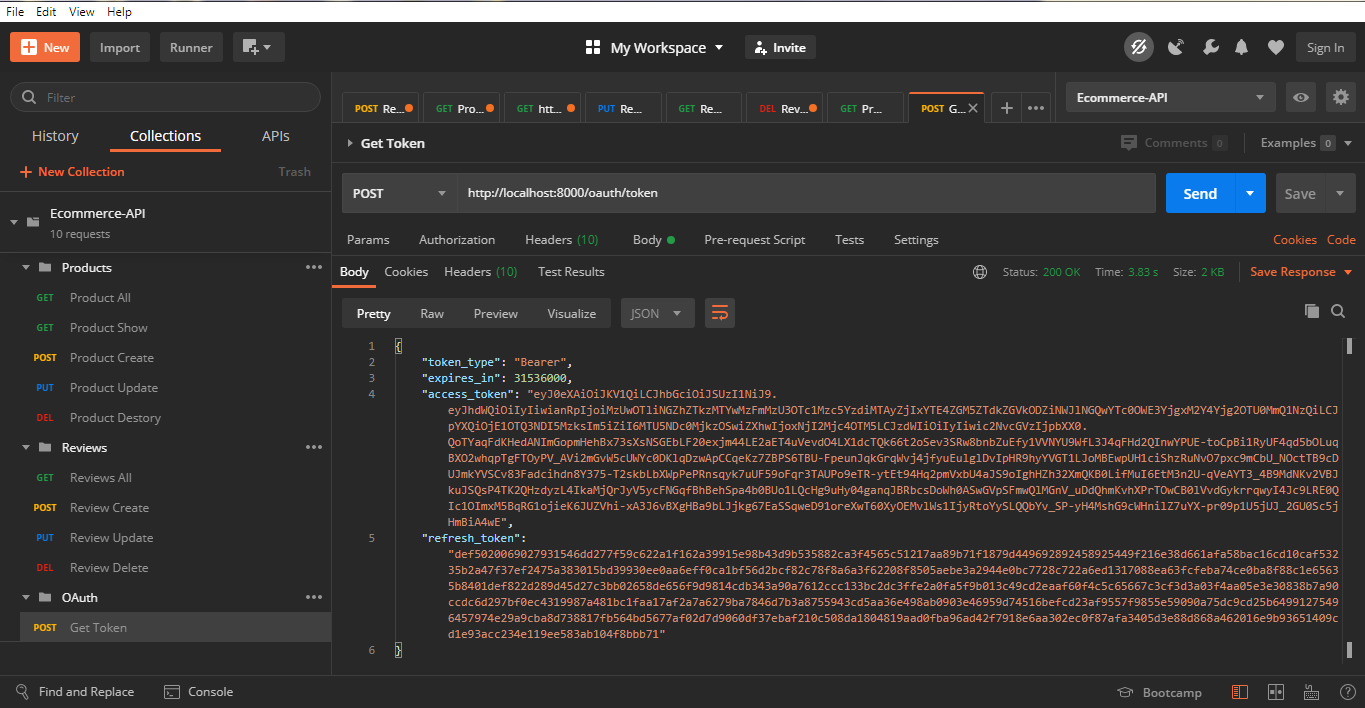Switch to two-pane view in status bar

pos(1276,692)
